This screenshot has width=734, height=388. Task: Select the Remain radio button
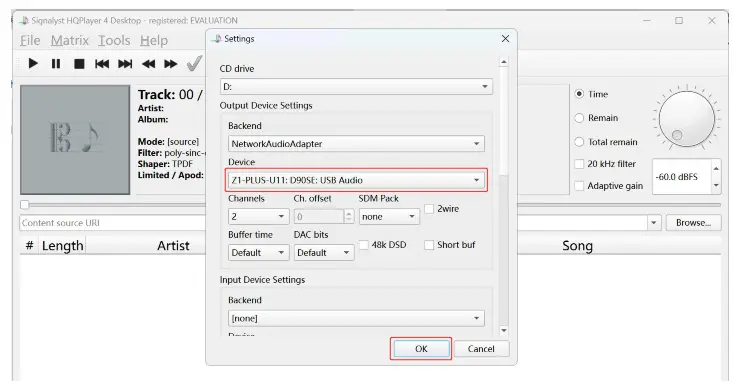pos(579,118)
